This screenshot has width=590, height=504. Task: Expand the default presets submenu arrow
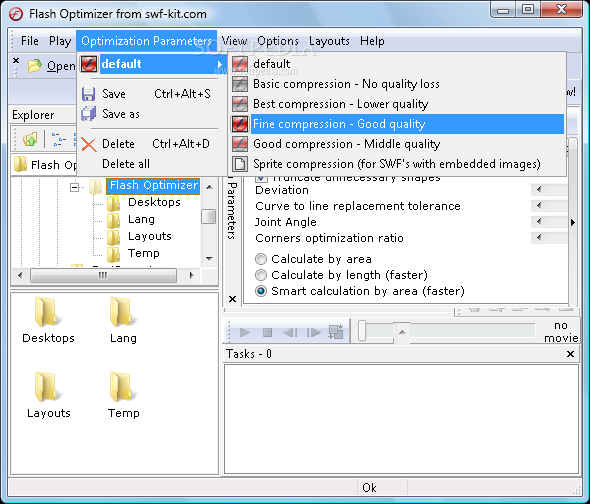click(x=220, y=64)
